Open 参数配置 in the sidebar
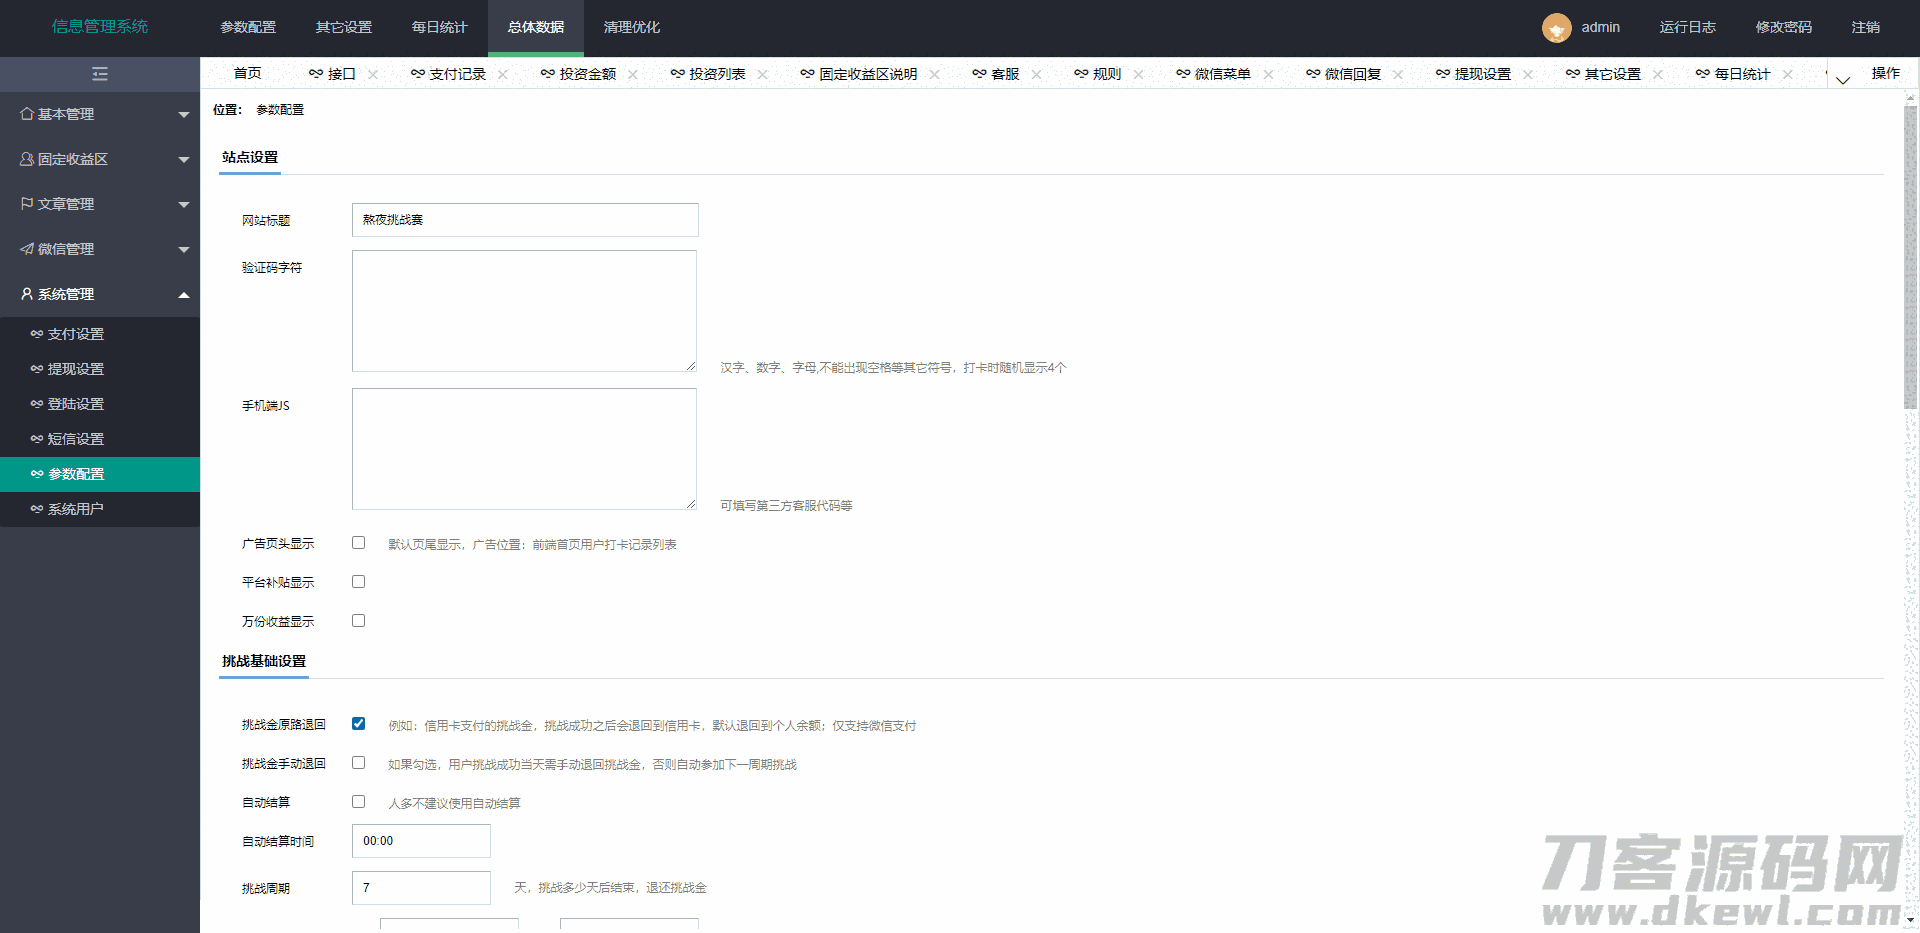 coord(100,474)
